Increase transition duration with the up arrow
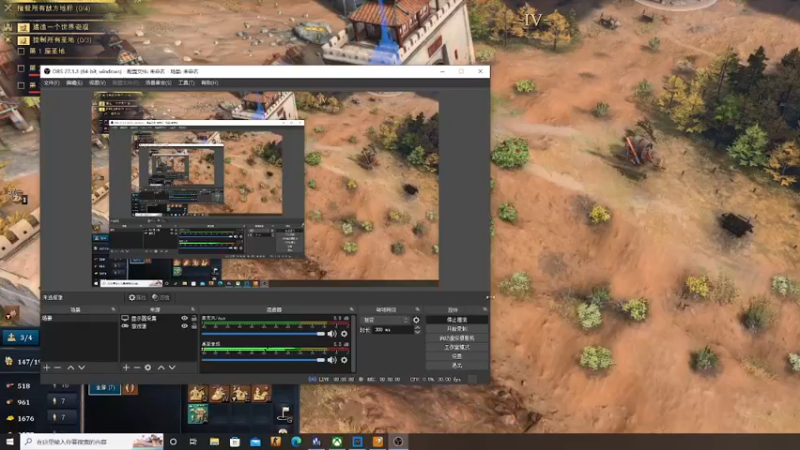 [x=417, y=328]
